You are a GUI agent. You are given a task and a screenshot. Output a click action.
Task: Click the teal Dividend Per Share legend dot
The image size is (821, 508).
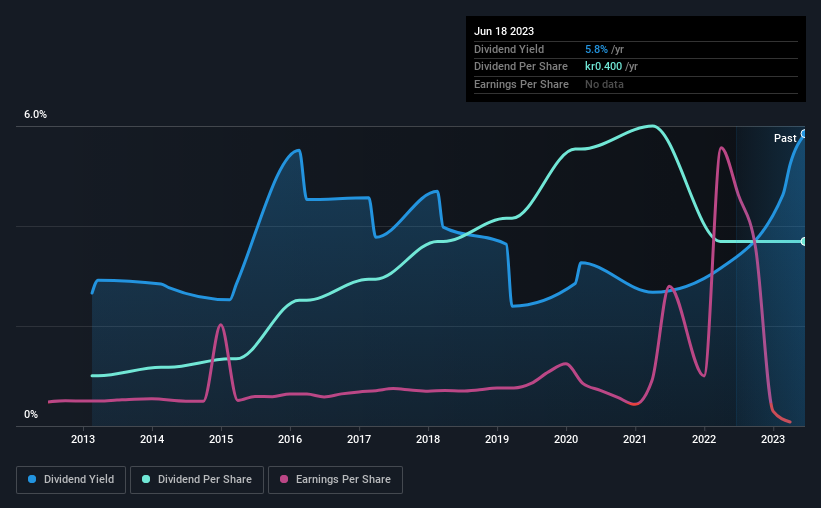[x=146, y=479]
